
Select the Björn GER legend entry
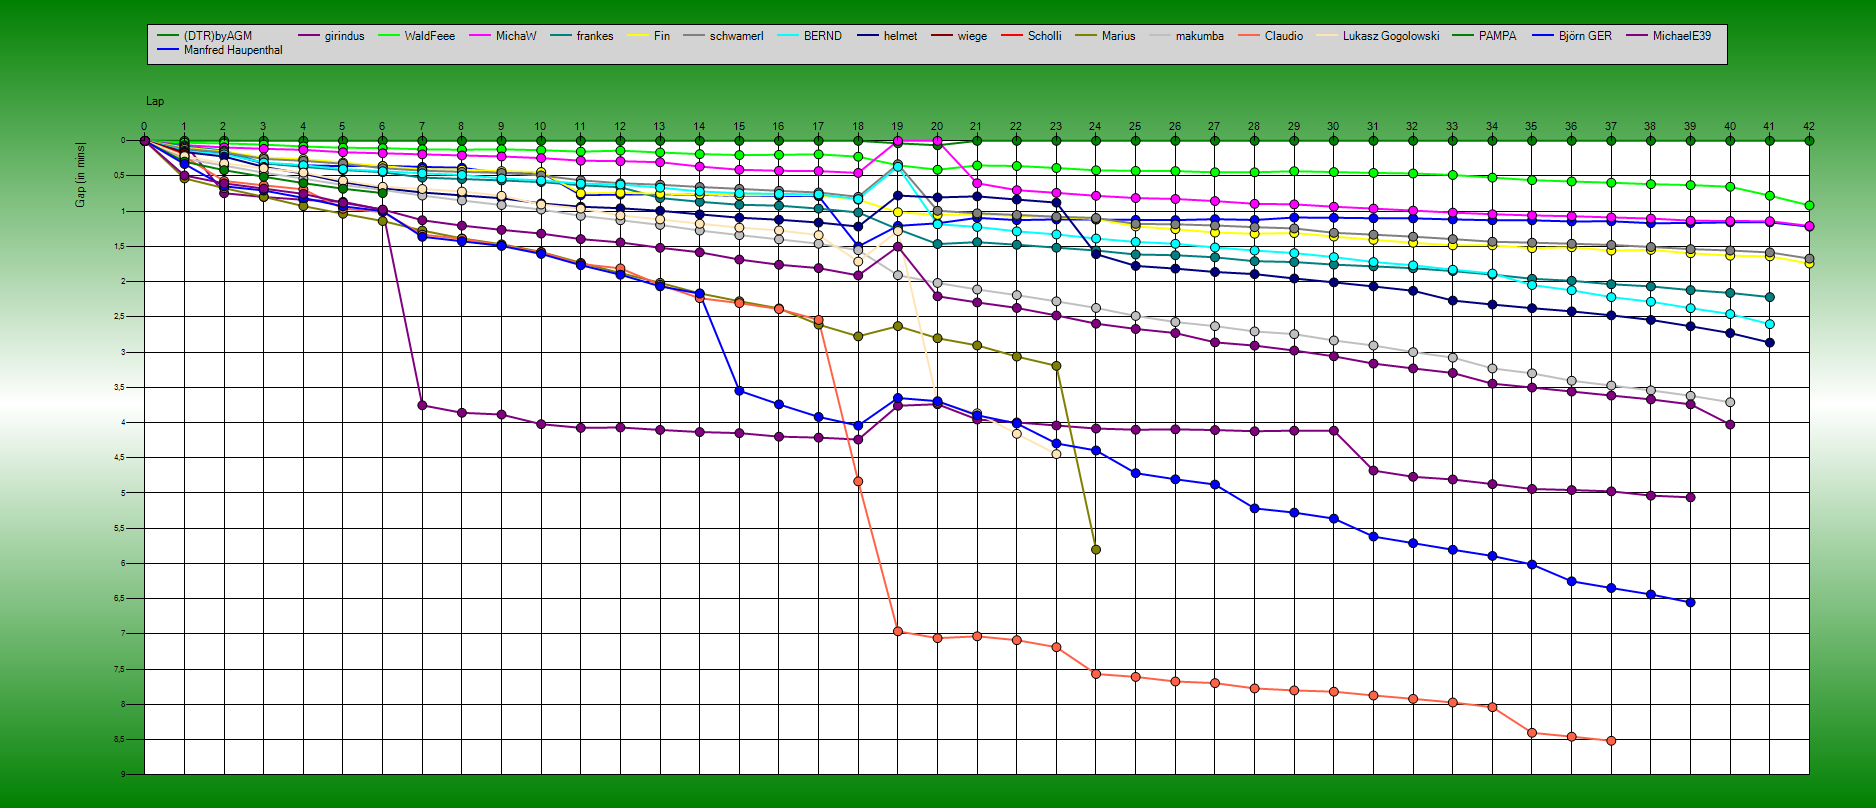point(1571,36)
